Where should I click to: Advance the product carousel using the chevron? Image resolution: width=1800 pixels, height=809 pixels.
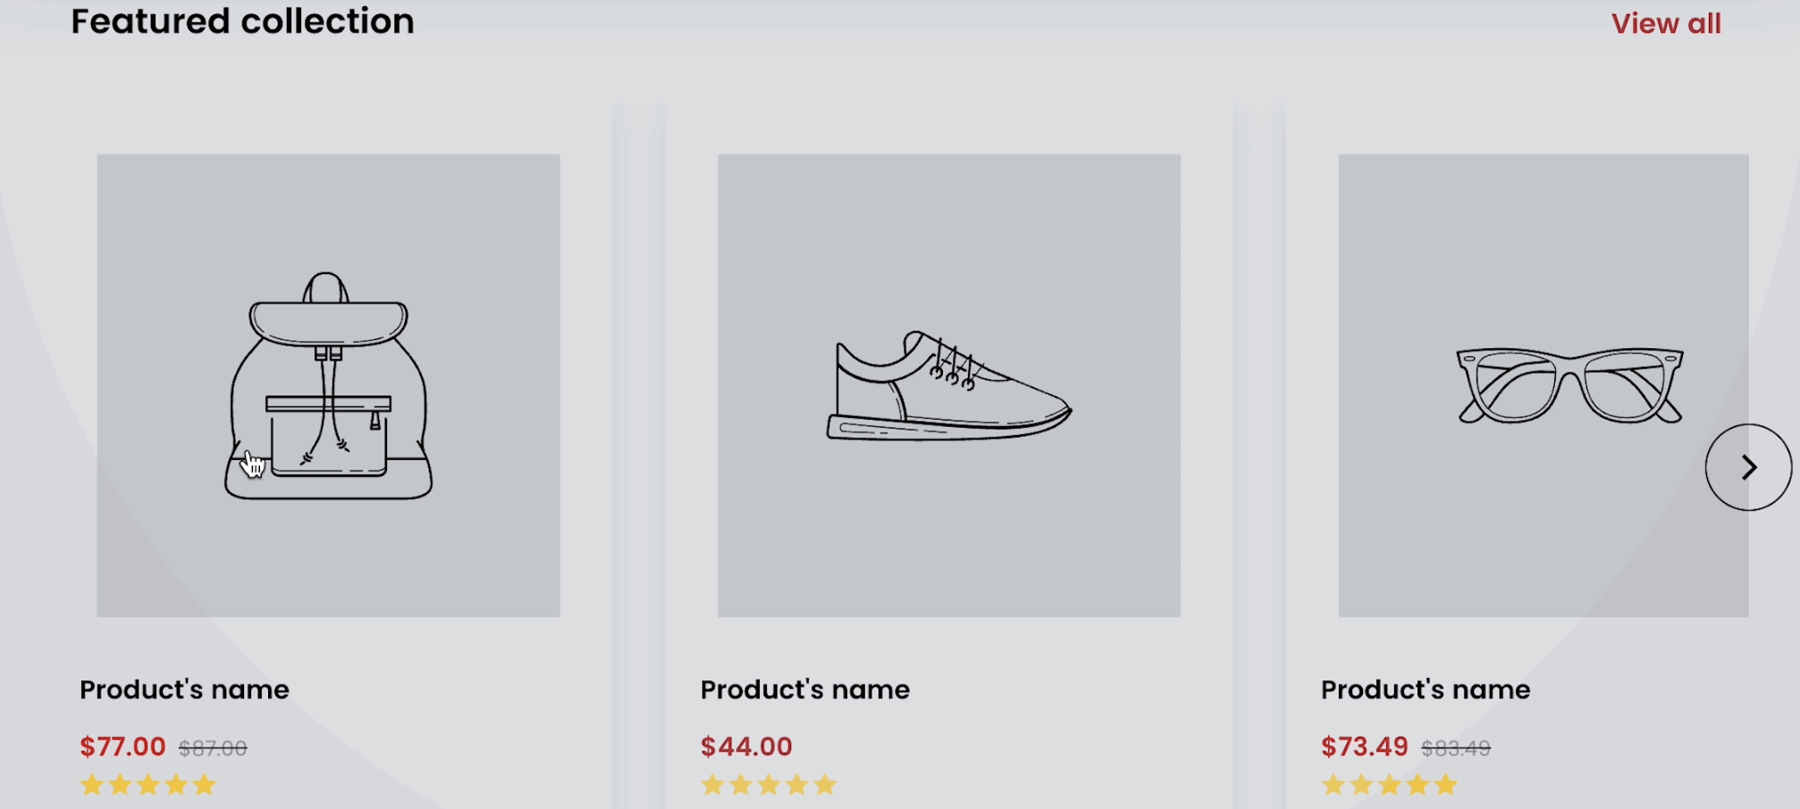click(1748, 465)
